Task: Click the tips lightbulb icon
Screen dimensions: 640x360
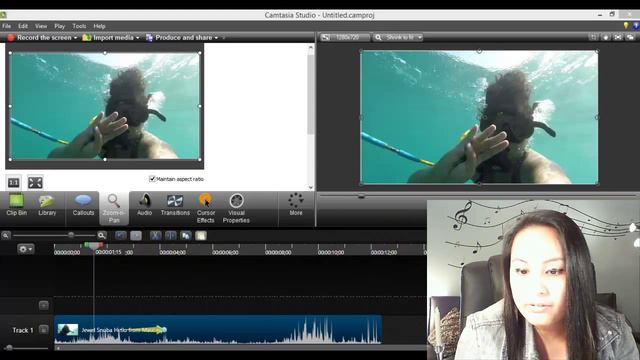Action: (626, 25)
